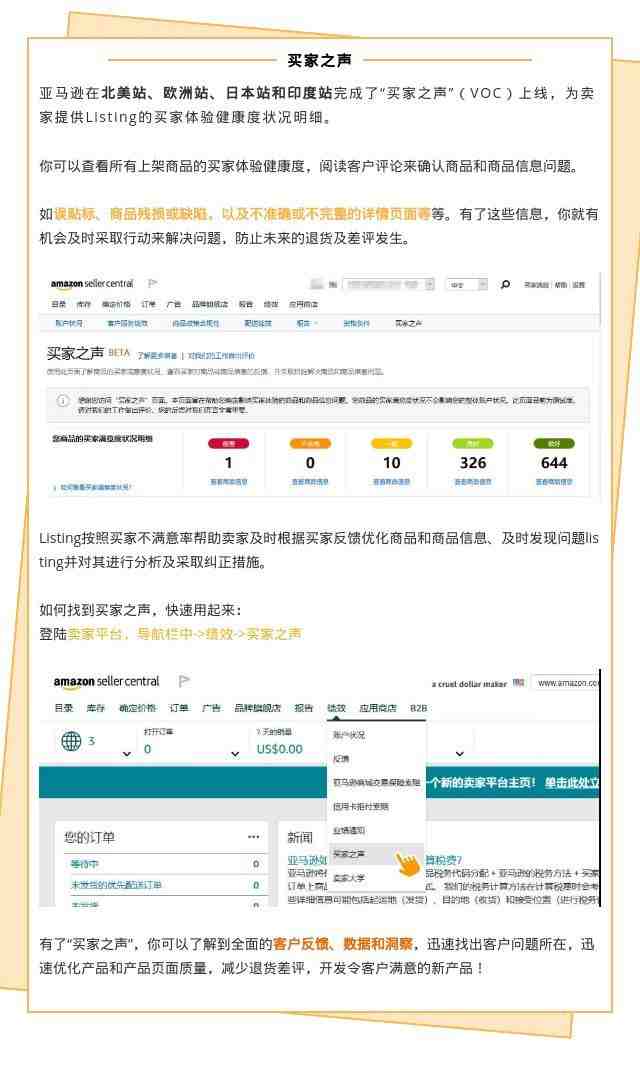Screen dimensions: 640x1074
Task: Select 亚马逊商城交易保障索赔 in dropdown
Action: [x=377, y=782]
